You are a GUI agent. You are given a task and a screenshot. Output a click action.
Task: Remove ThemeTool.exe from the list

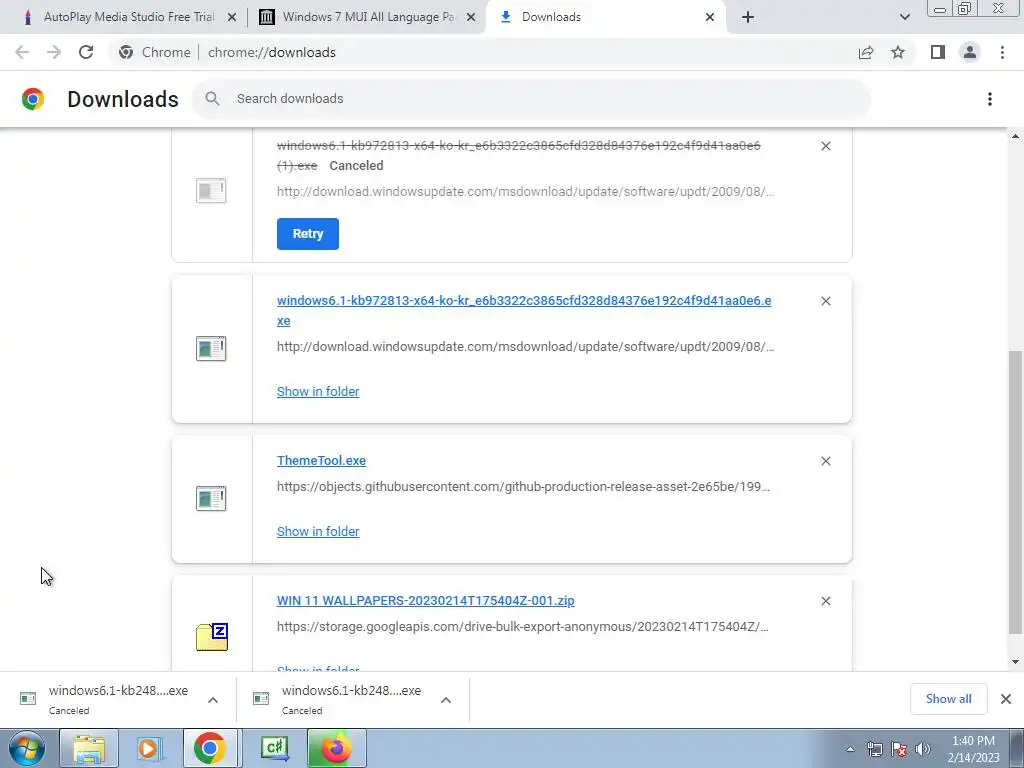pyautogui.click(x=825, y=461)
